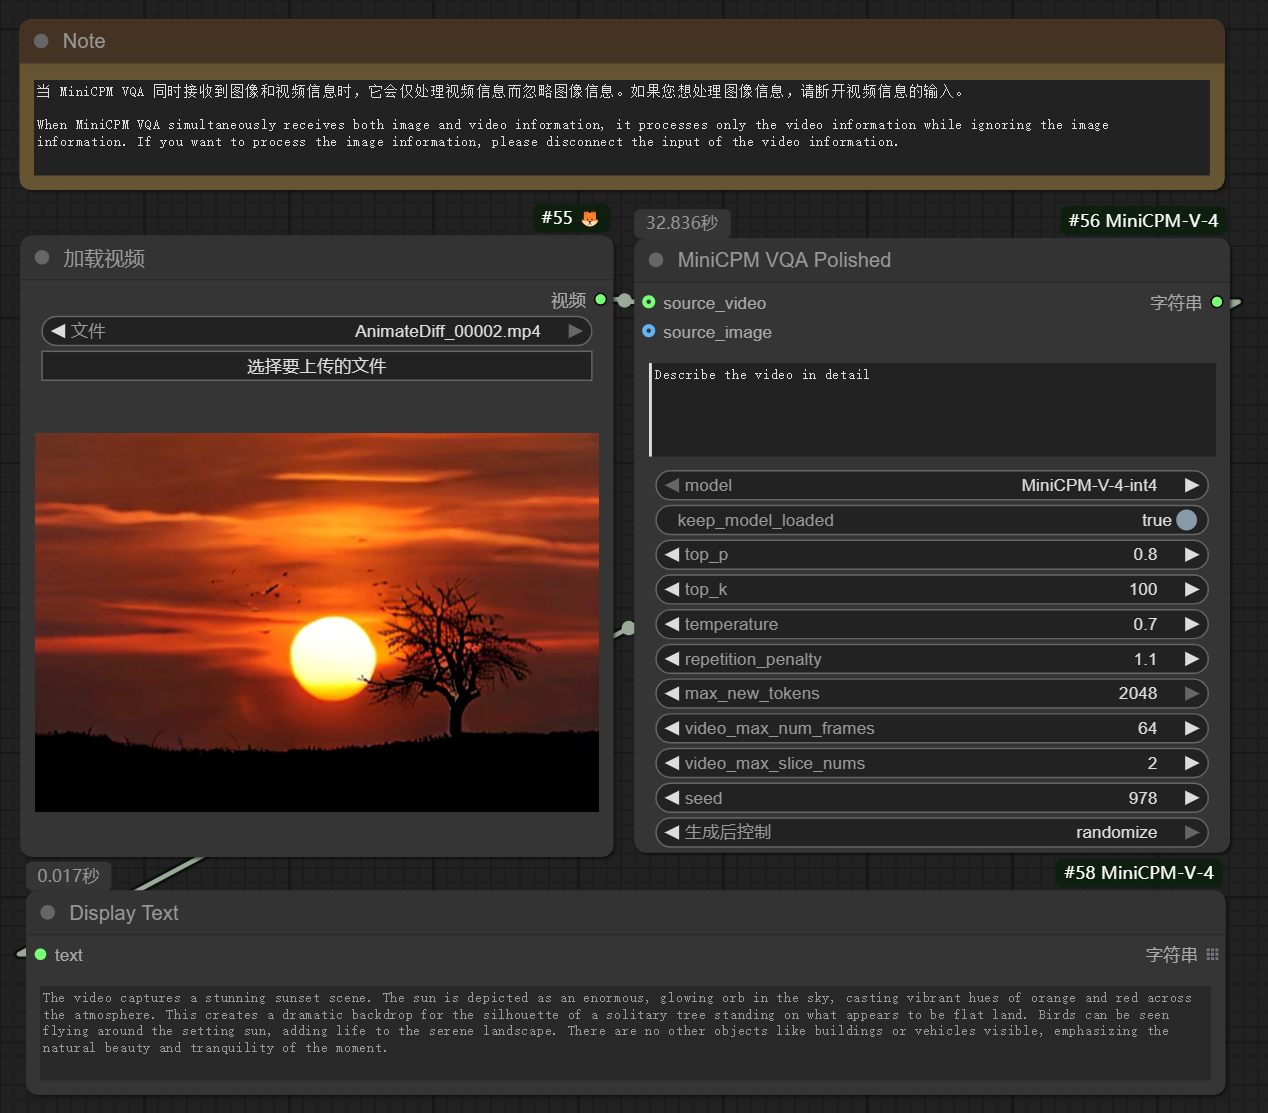Increase top_p with right arrow
This screenshot has height=1113, width=1268.
(x=1191, y=554)
